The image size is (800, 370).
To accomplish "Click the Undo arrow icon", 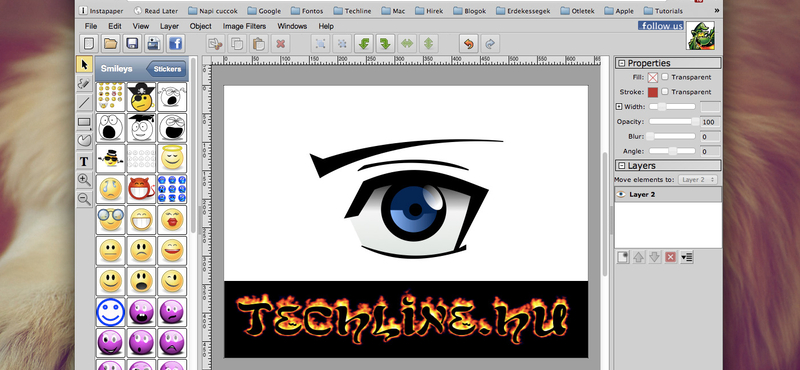I will (468, 44).
